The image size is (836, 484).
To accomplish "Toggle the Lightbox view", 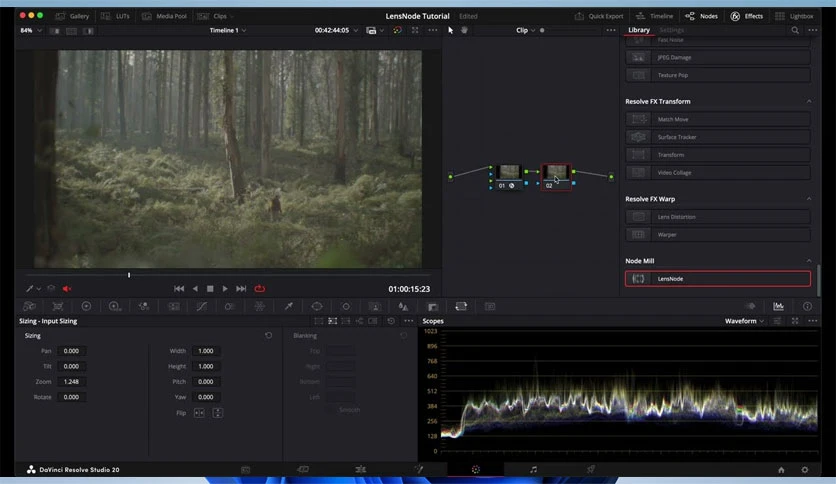I will coord(794,16).
